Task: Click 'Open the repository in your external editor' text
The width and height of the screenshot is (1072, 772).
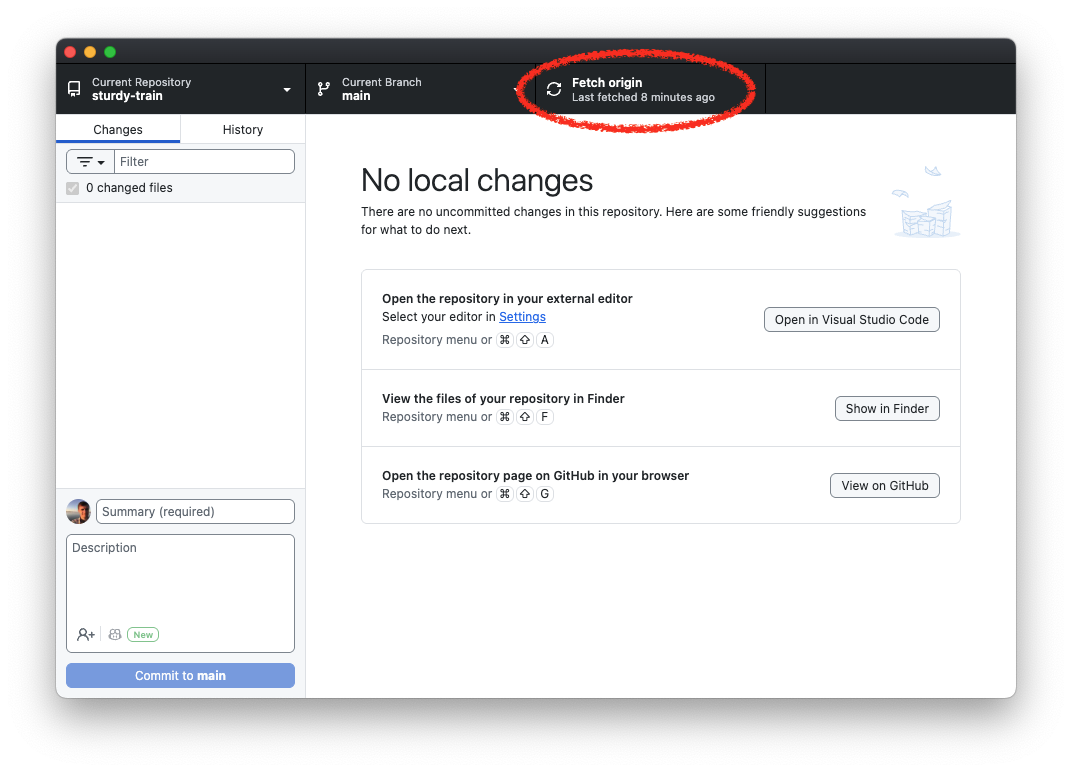Action: tap(507, 299)
